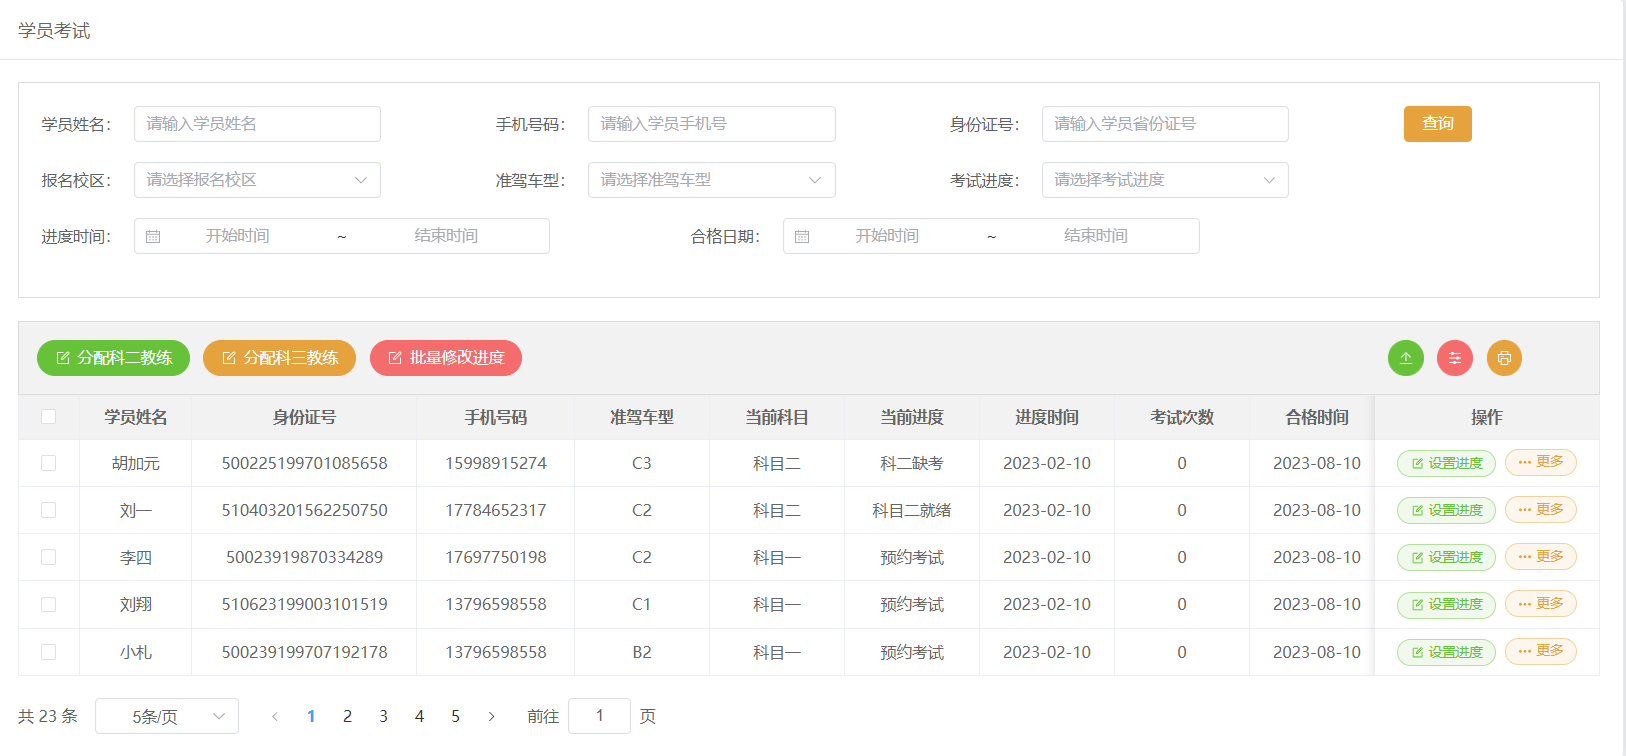This screenshot has height=756, width=1626.
Task: Click 进度时间 结束时间 field
Action: point(446,236)
